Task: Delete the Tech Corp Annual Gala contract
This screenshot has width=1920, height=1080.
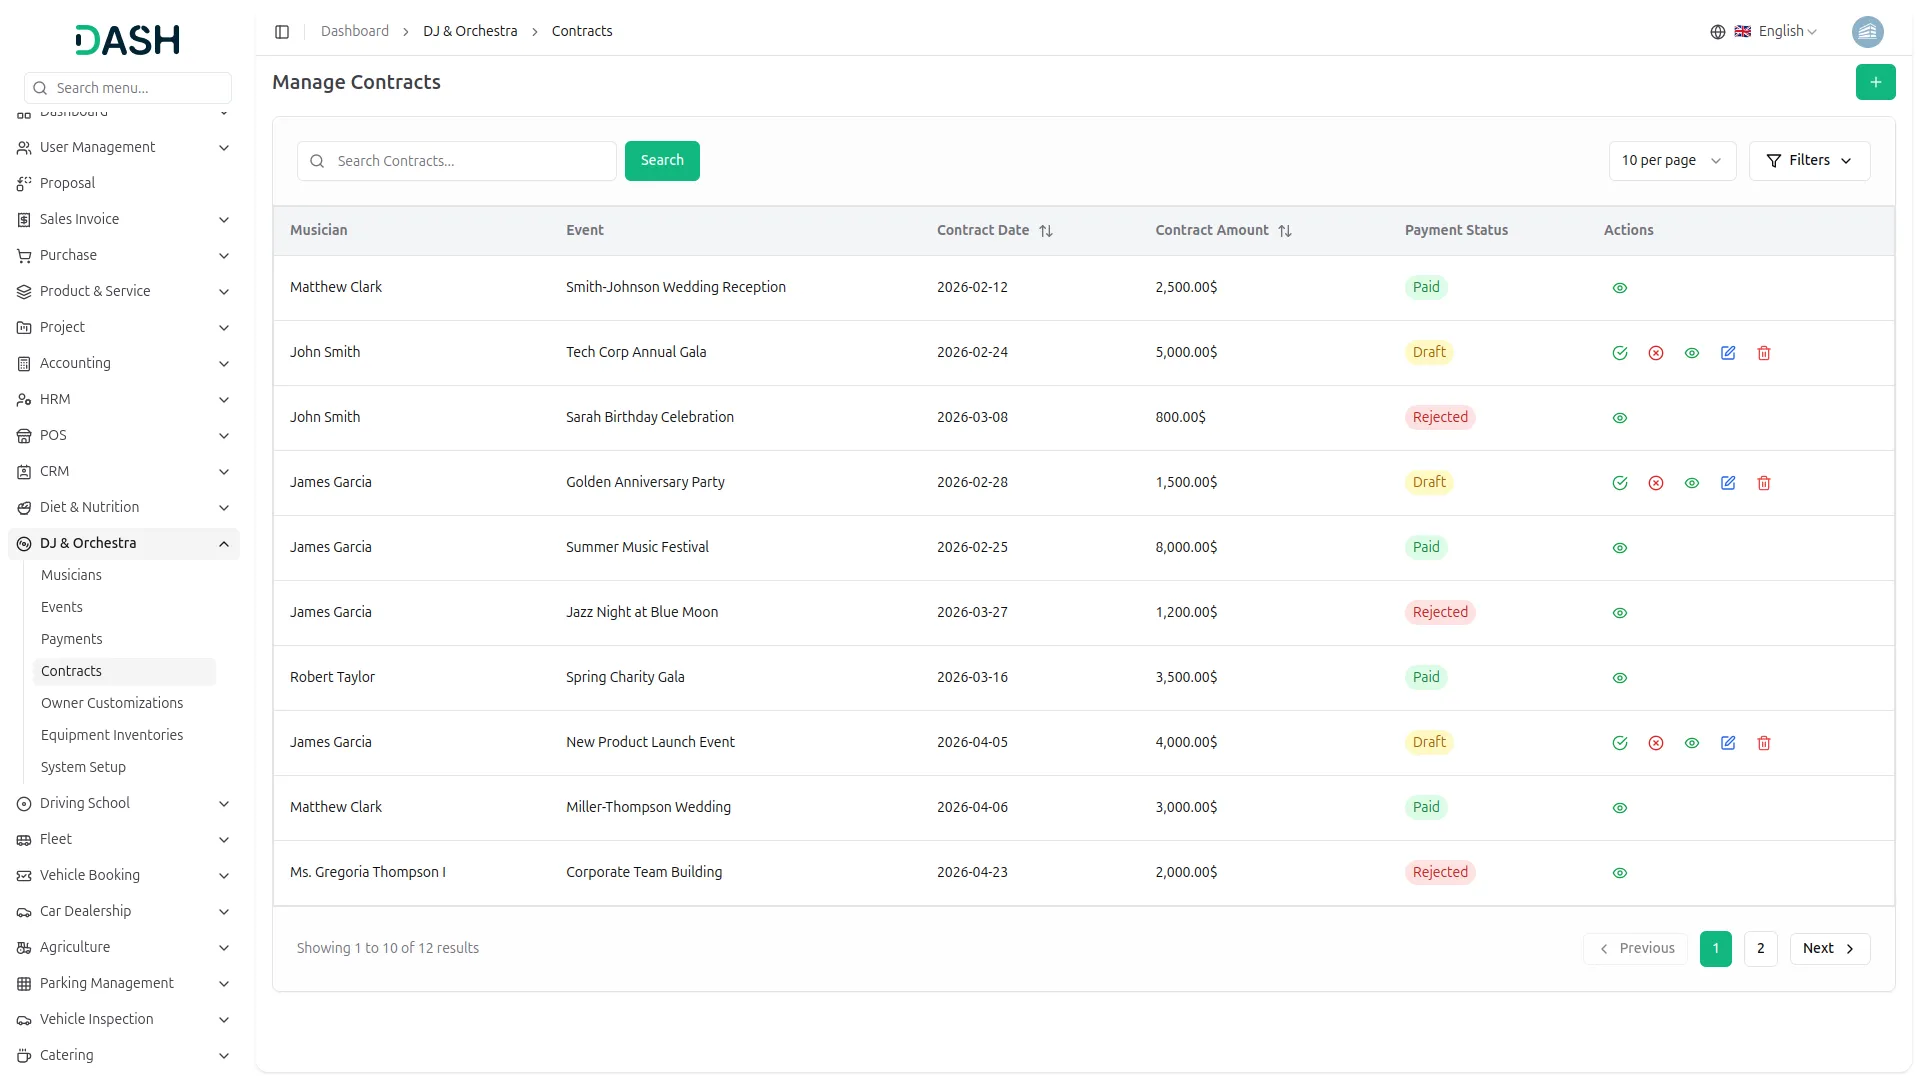Action: coord(1764,353)
